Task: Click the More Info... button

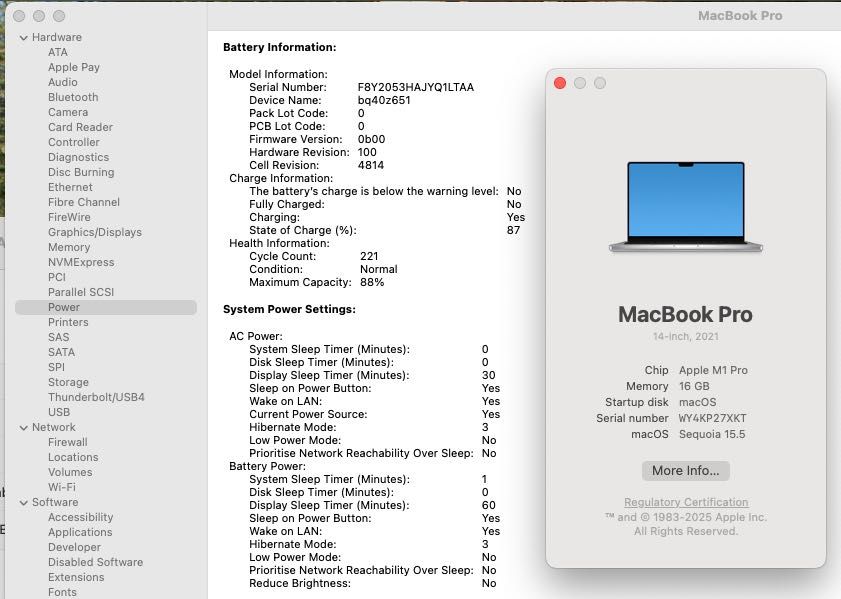Action: pos(685,471)
